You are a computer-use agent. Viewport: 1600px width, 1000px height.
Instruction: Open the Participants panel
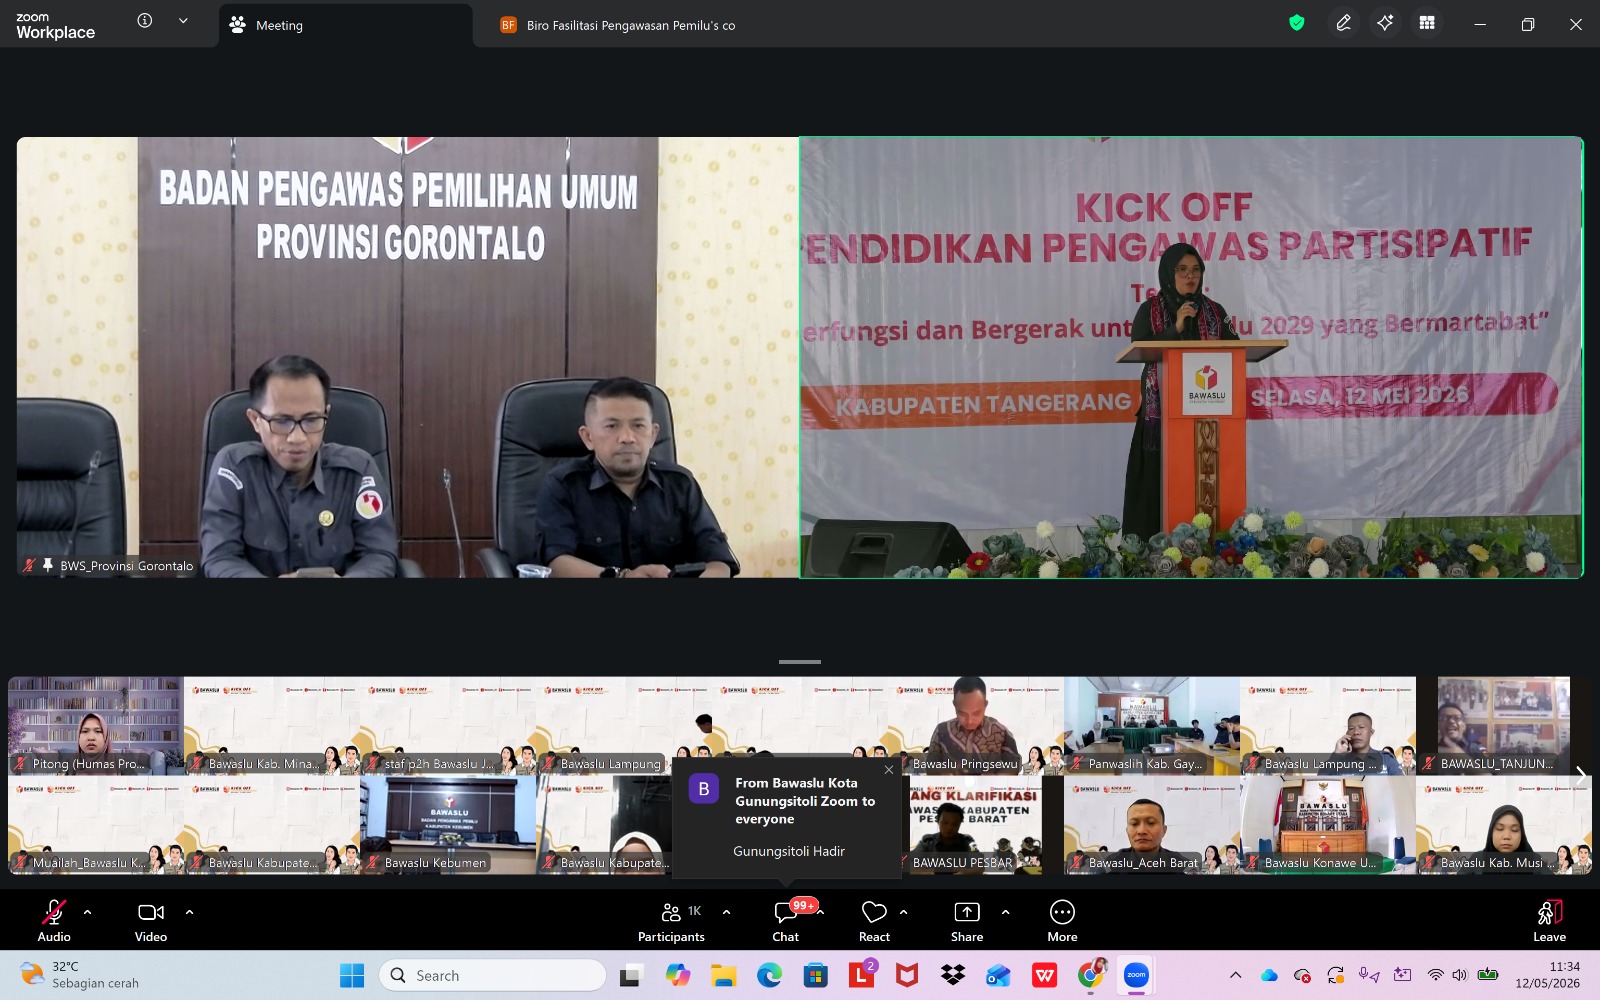(672, 920)
